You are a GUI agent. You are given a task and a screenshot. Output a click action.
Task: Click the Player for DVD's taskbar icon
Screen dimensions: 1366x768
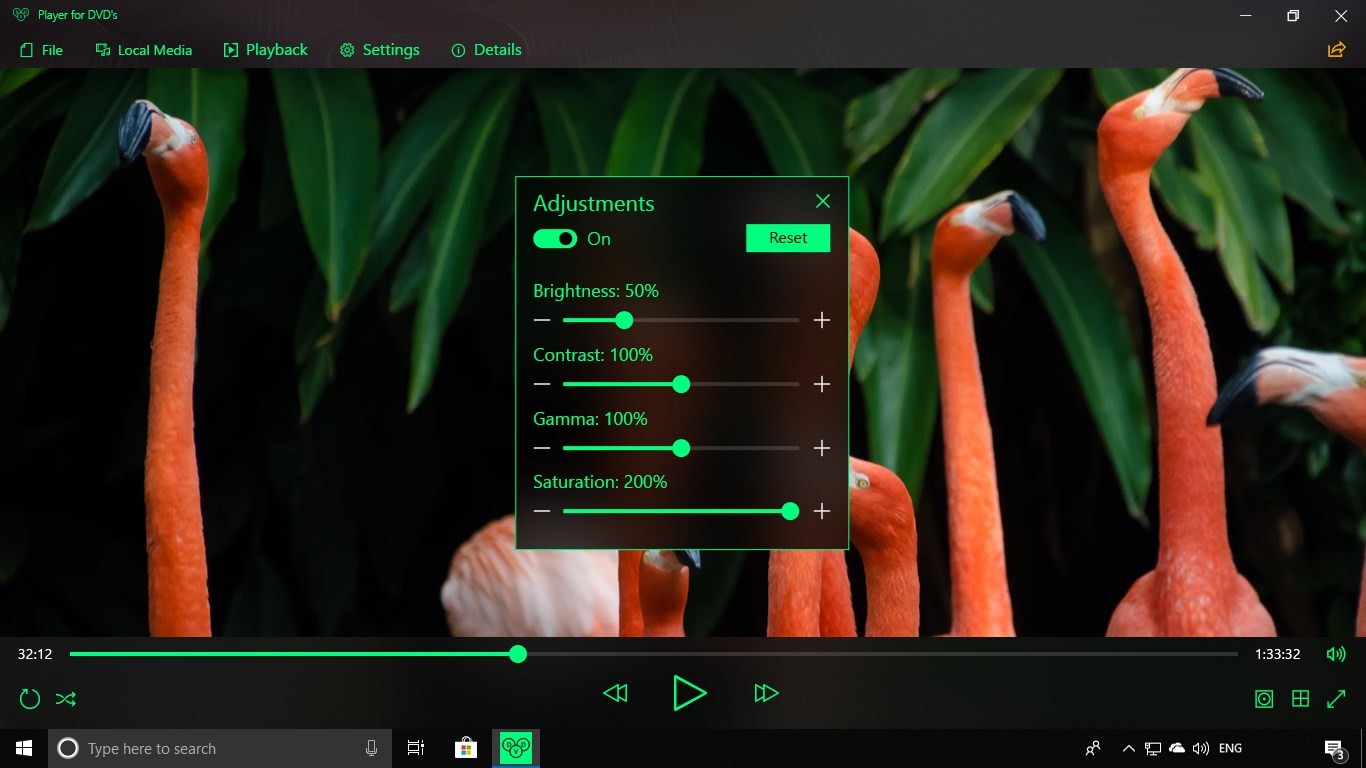(x=515, y=747)
